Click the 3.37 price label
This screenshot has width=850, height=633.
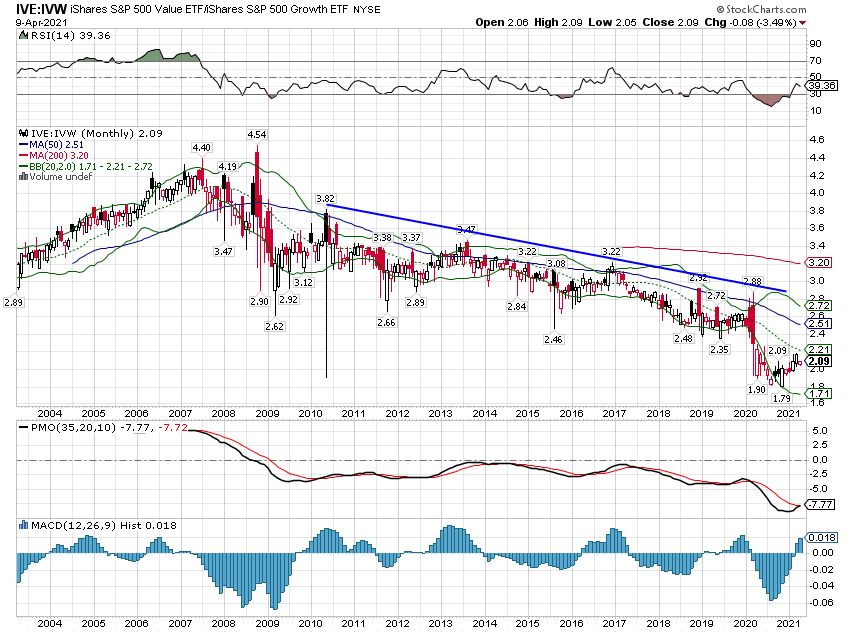[x=411, y=237]
